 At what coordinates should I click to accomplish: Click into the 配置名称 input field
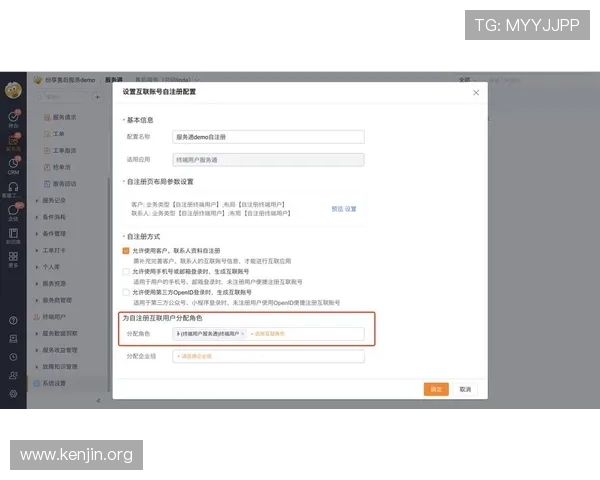click(268, 137)
